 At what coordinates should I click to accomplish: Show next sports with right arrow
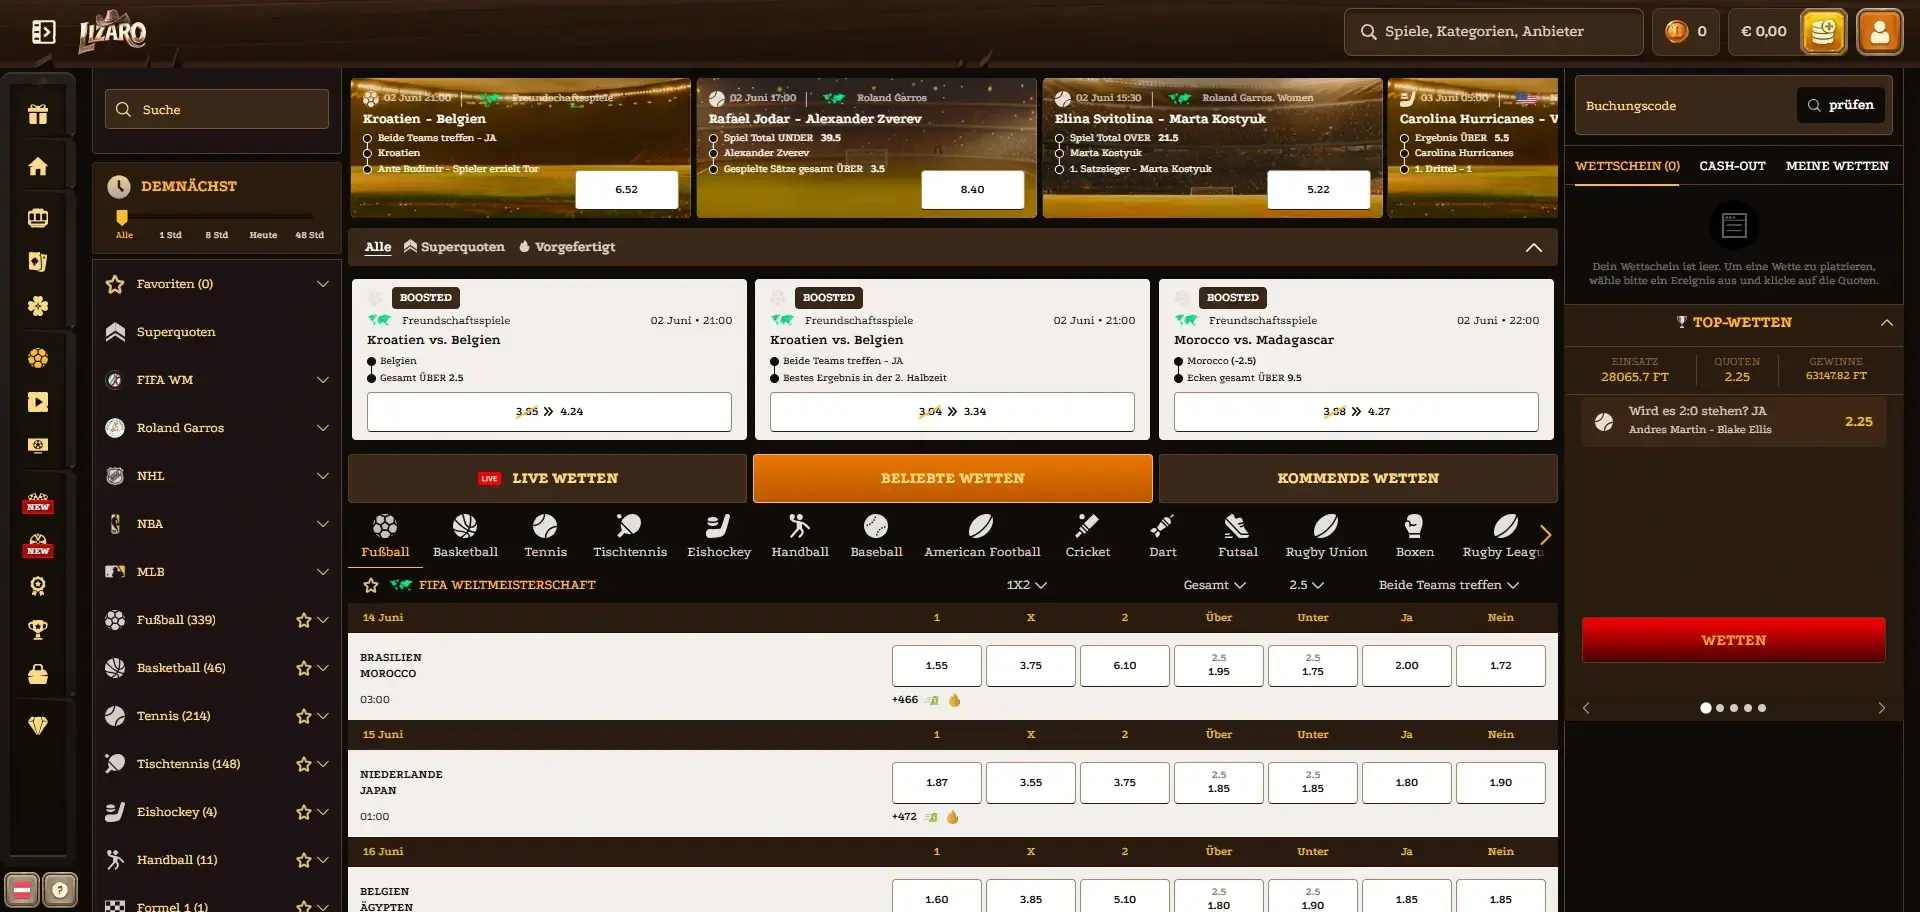[1545, 535]
